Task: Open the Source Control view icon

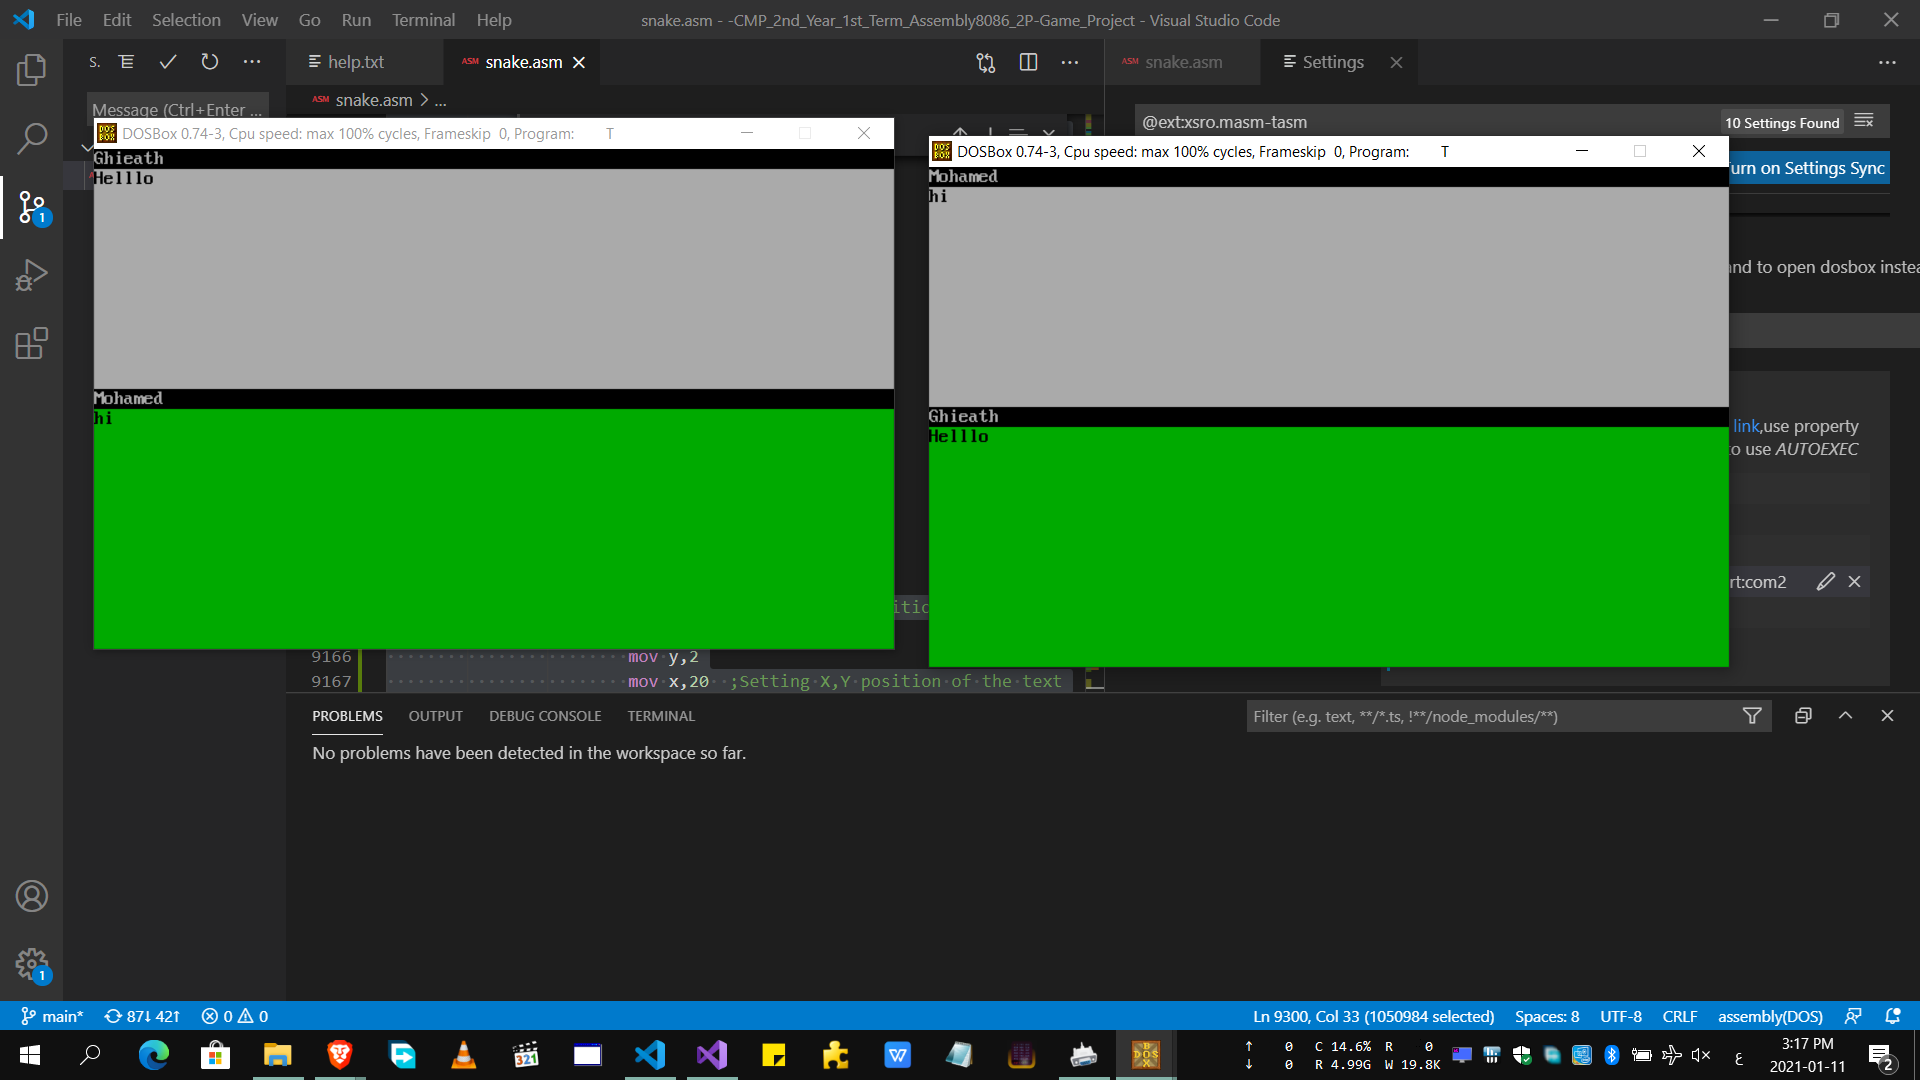Action: (x=31, y=207)
